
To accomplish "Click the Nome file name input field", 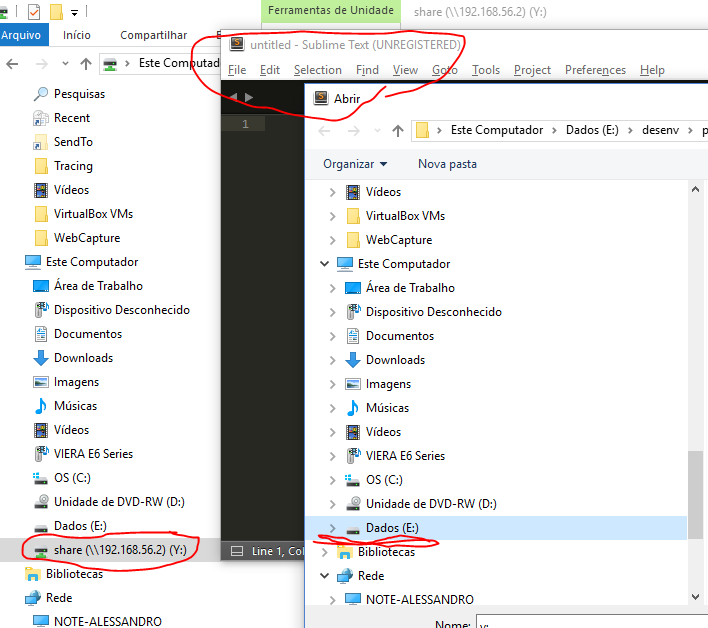I will pyautogui.click(x=590, y=624).
